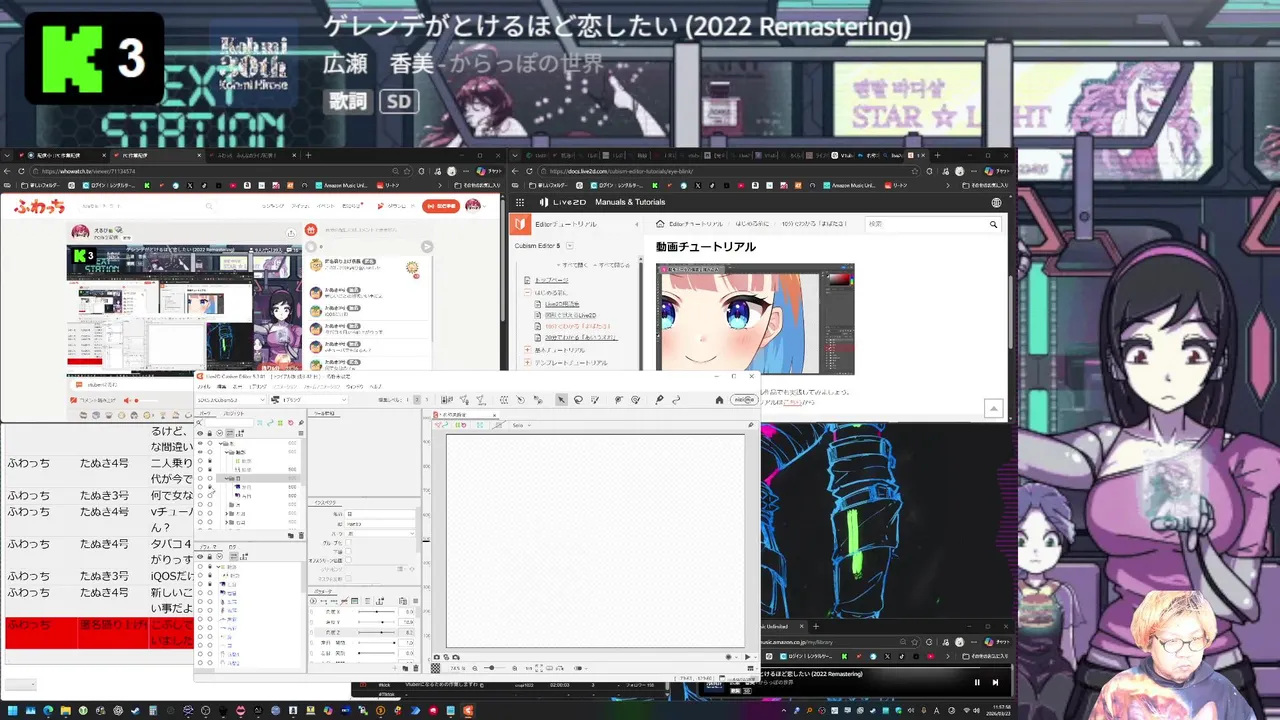The width and height of the screenshot is (1280, 720).
Task: Open the model-name dropdown in Cubism toolbar
Action: coord(232,400)
